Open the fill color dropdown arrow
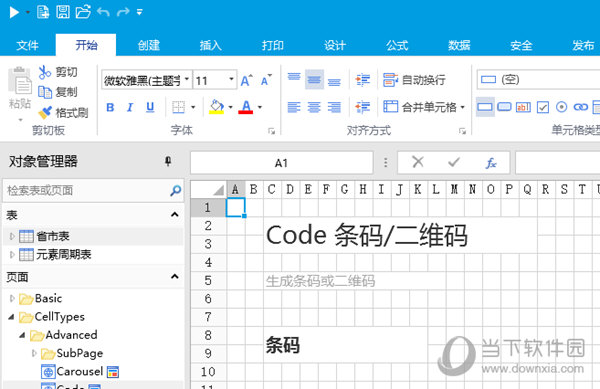600x389 pixels. (x=230, y=107)
